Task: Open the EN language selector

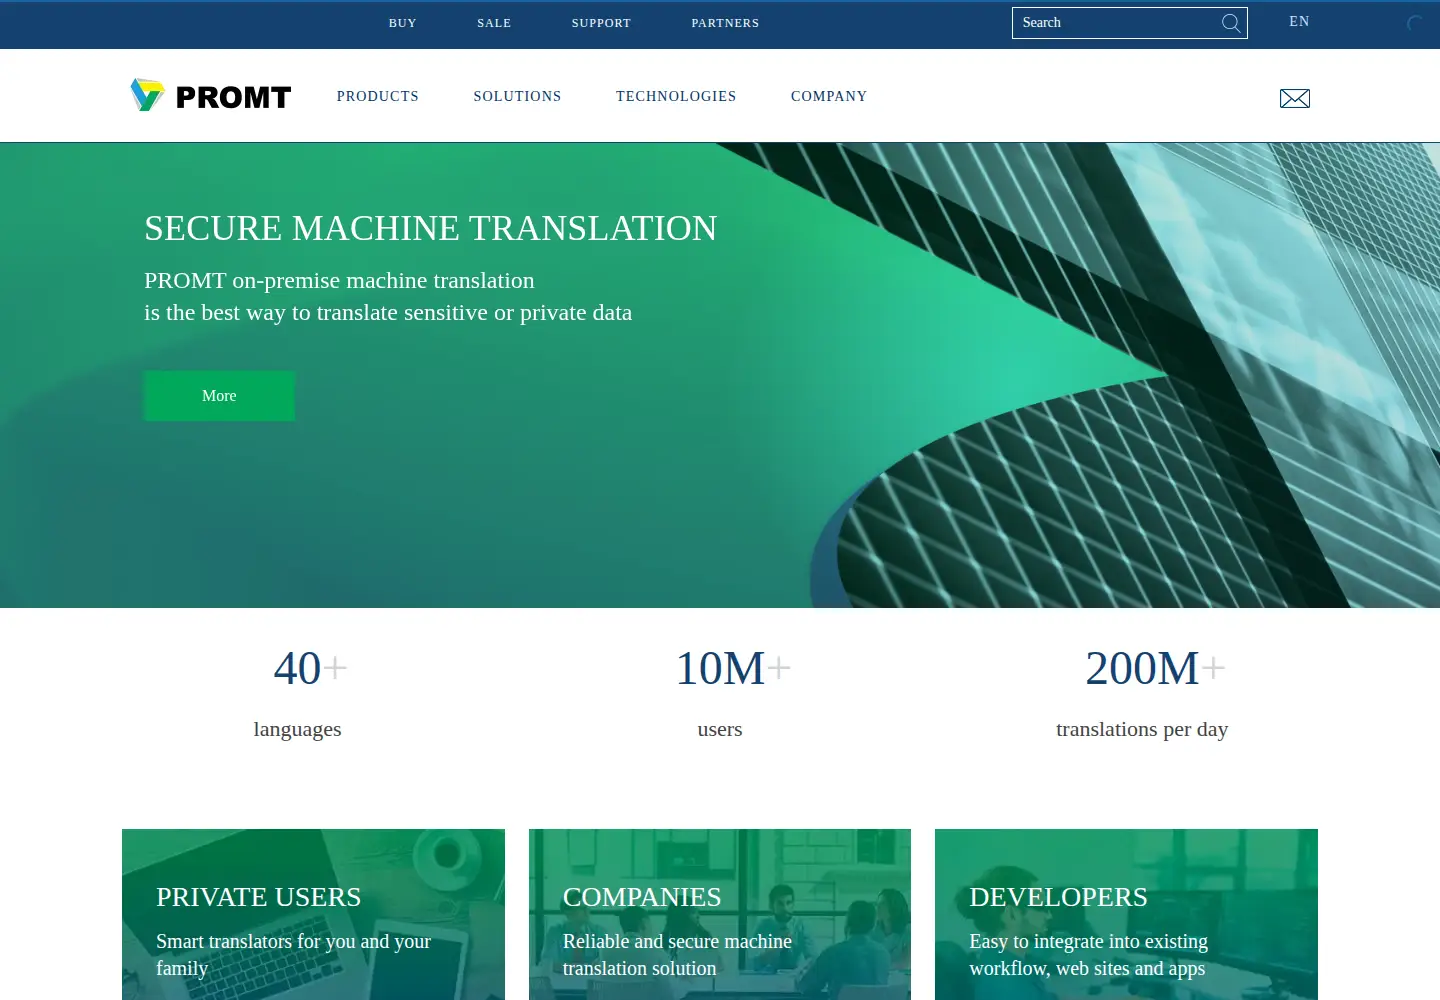Action: click(x=1299, y=21)
